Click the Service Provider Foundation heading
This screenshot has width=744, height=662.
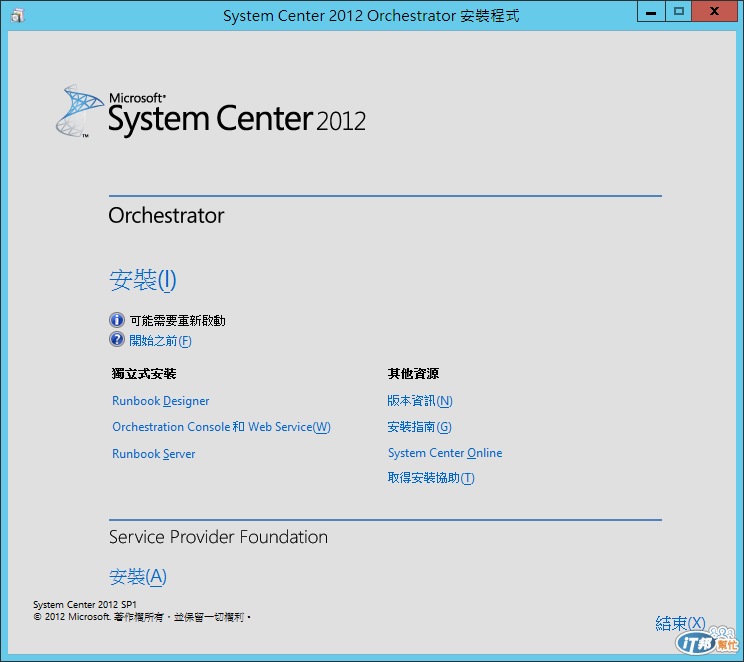pos(218,537)
